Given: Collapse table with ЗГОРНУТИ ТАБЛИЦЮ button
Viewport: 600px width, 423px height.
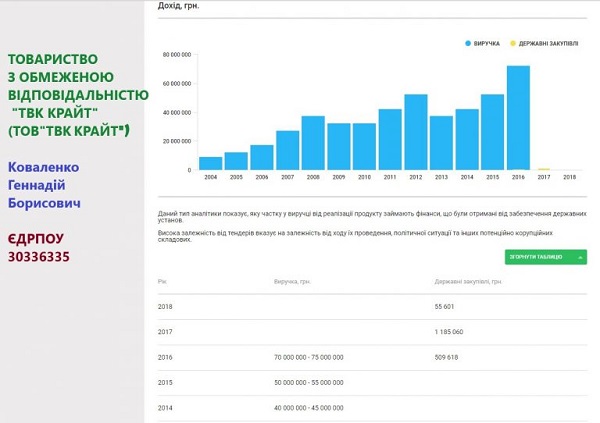Looking at the screenshot, I should (546, 257).
